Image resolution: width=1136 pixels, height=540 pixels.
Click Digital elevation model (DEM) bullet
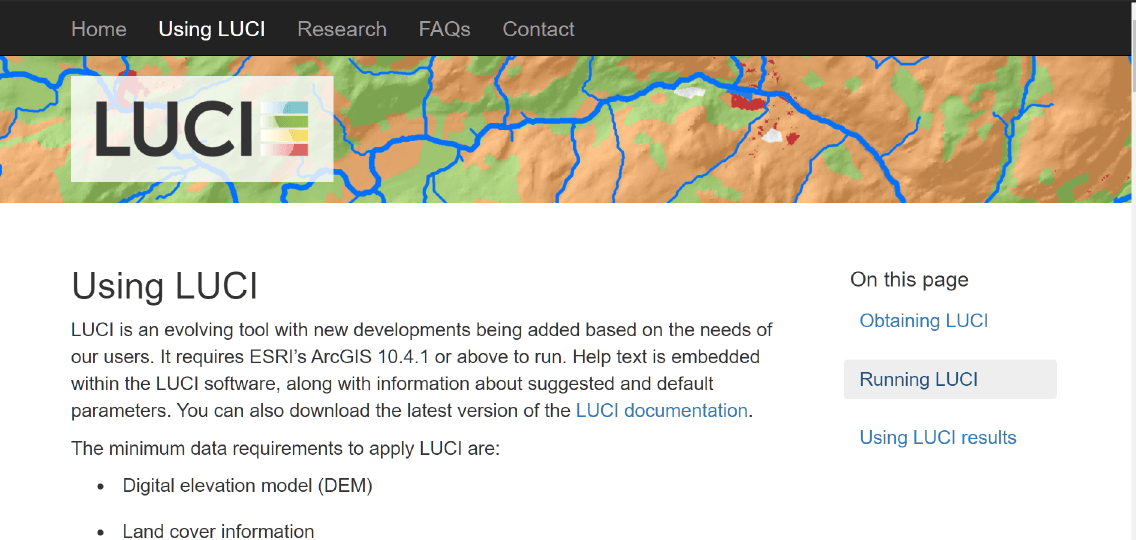[247, 486]
